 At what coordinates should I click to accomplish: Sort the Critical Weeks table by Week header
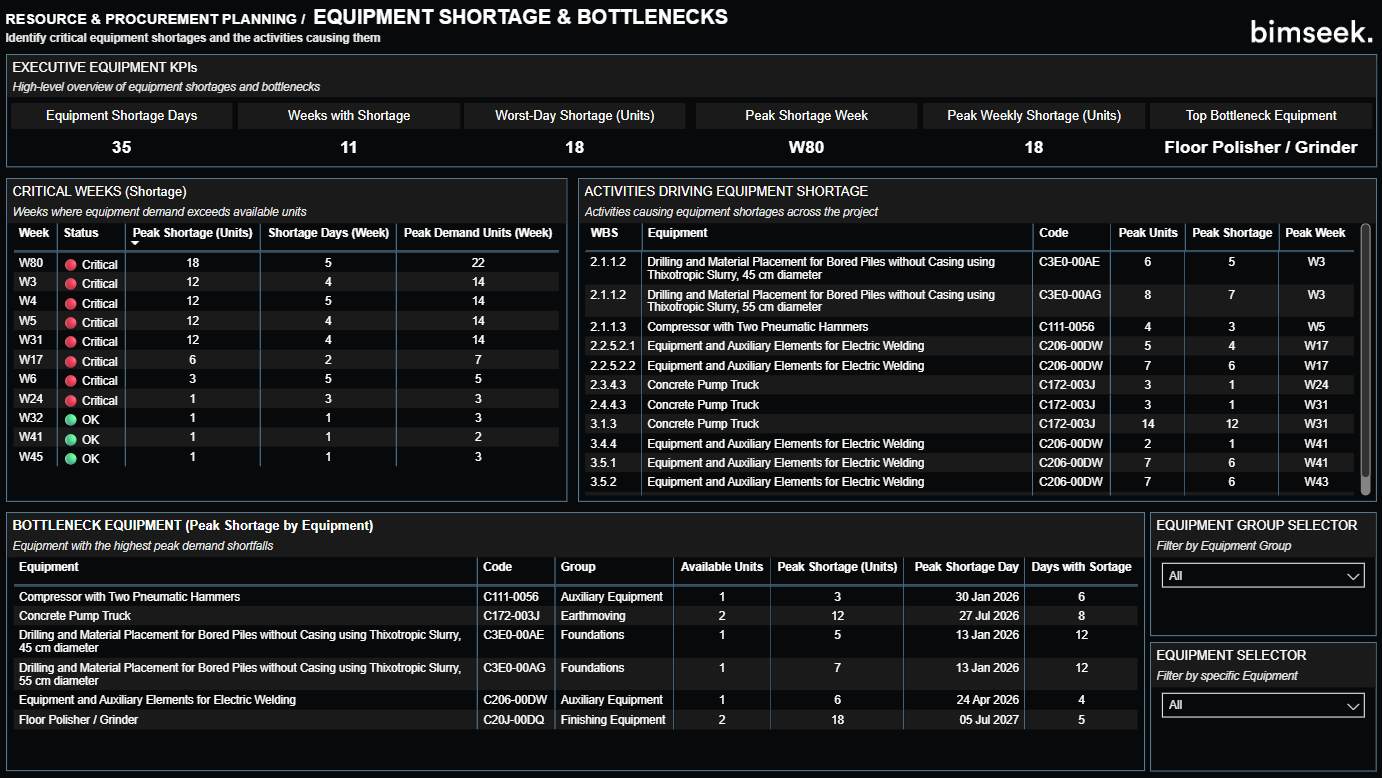coord(34,233)
